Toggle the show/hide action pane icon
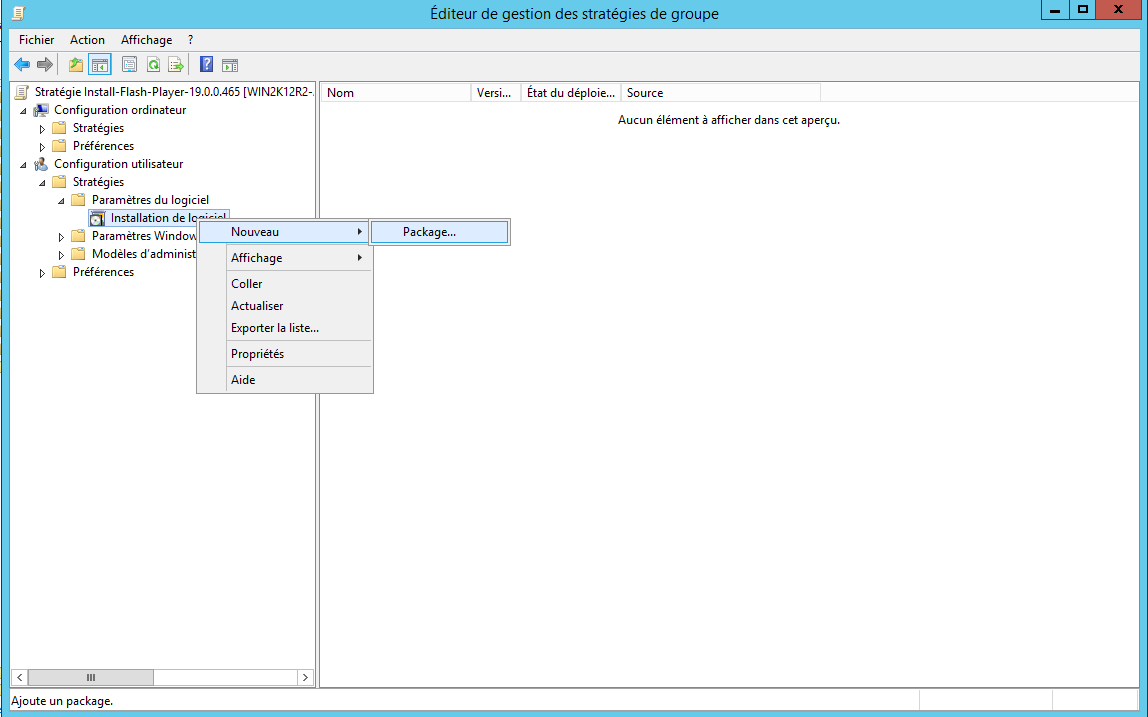 pos(230,65)
